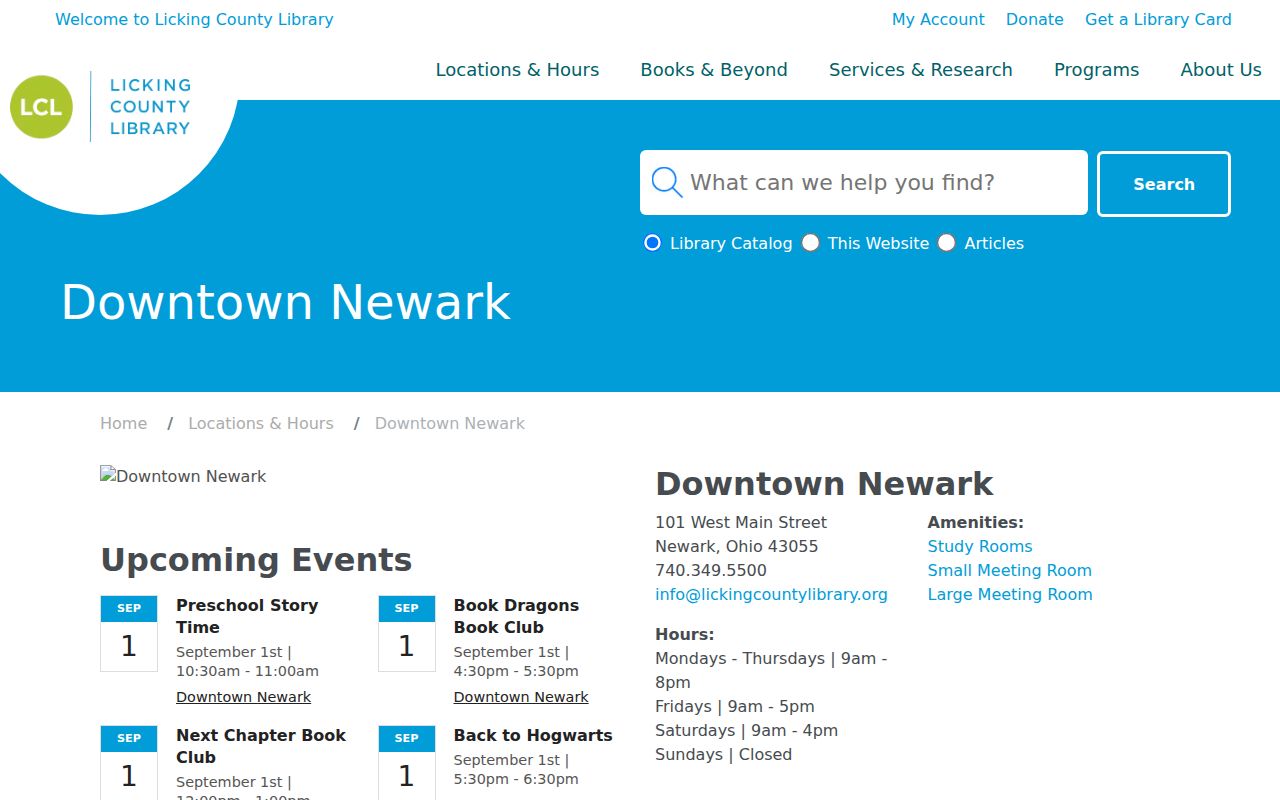
Task: Click Get a Library Card
Action: tap(1158, 19)
